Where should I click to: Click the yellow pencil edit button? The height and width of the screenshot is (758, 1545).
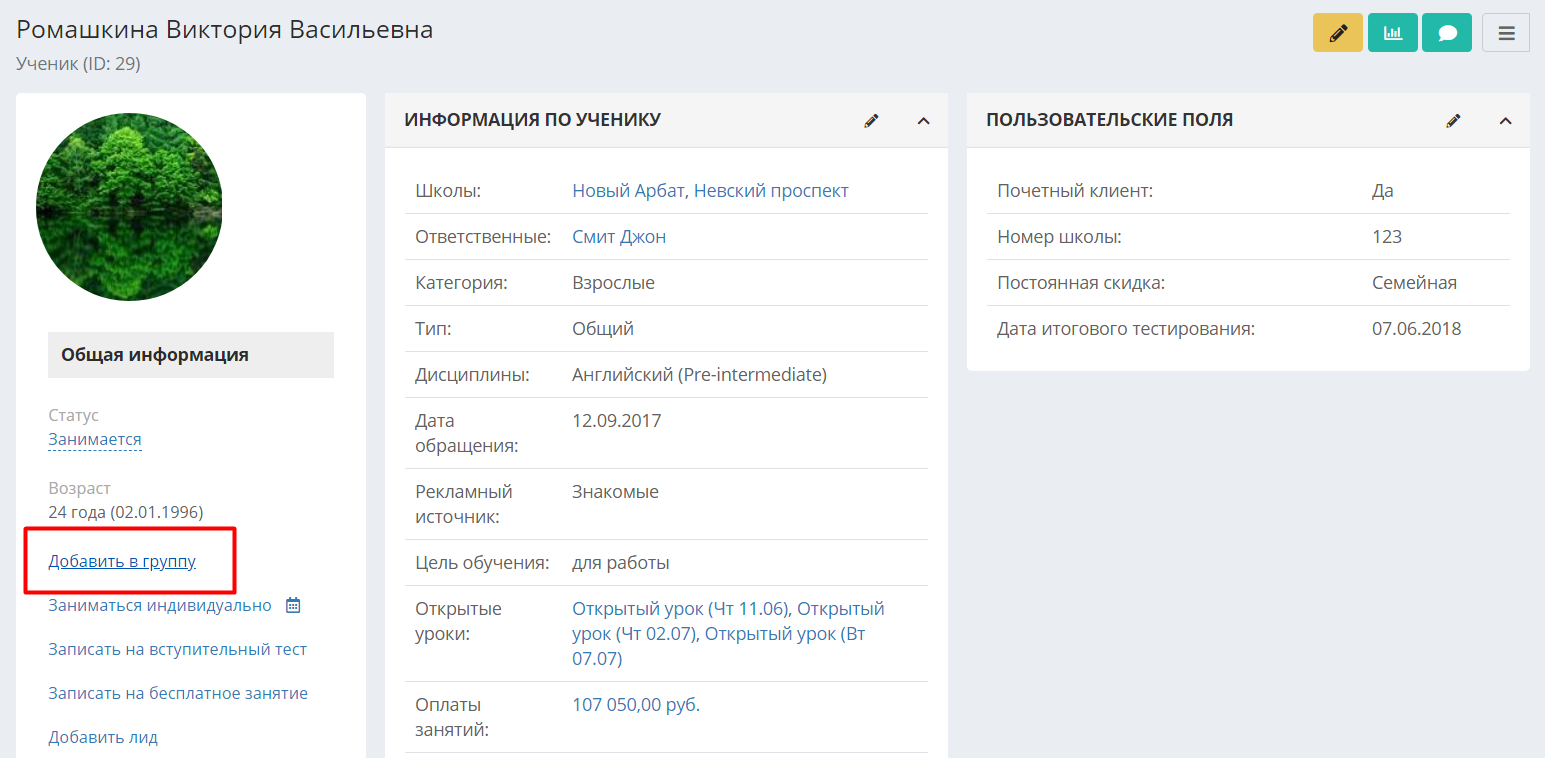tap(1338, 32)
